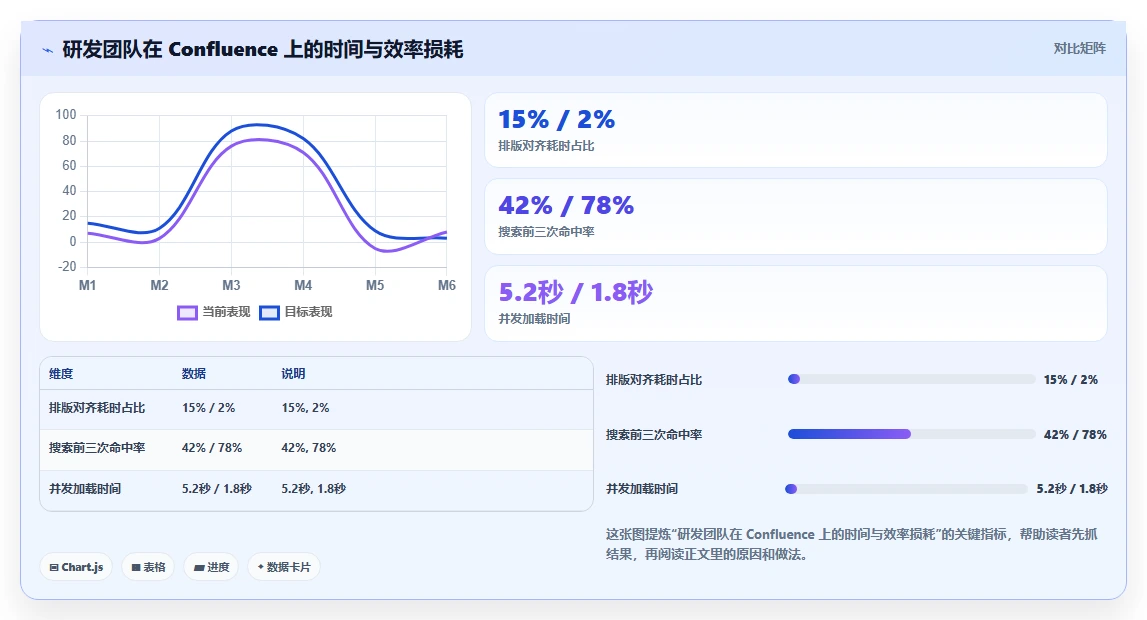
Task: Click the 数据 column header
Action: click(x=194, y=374)
